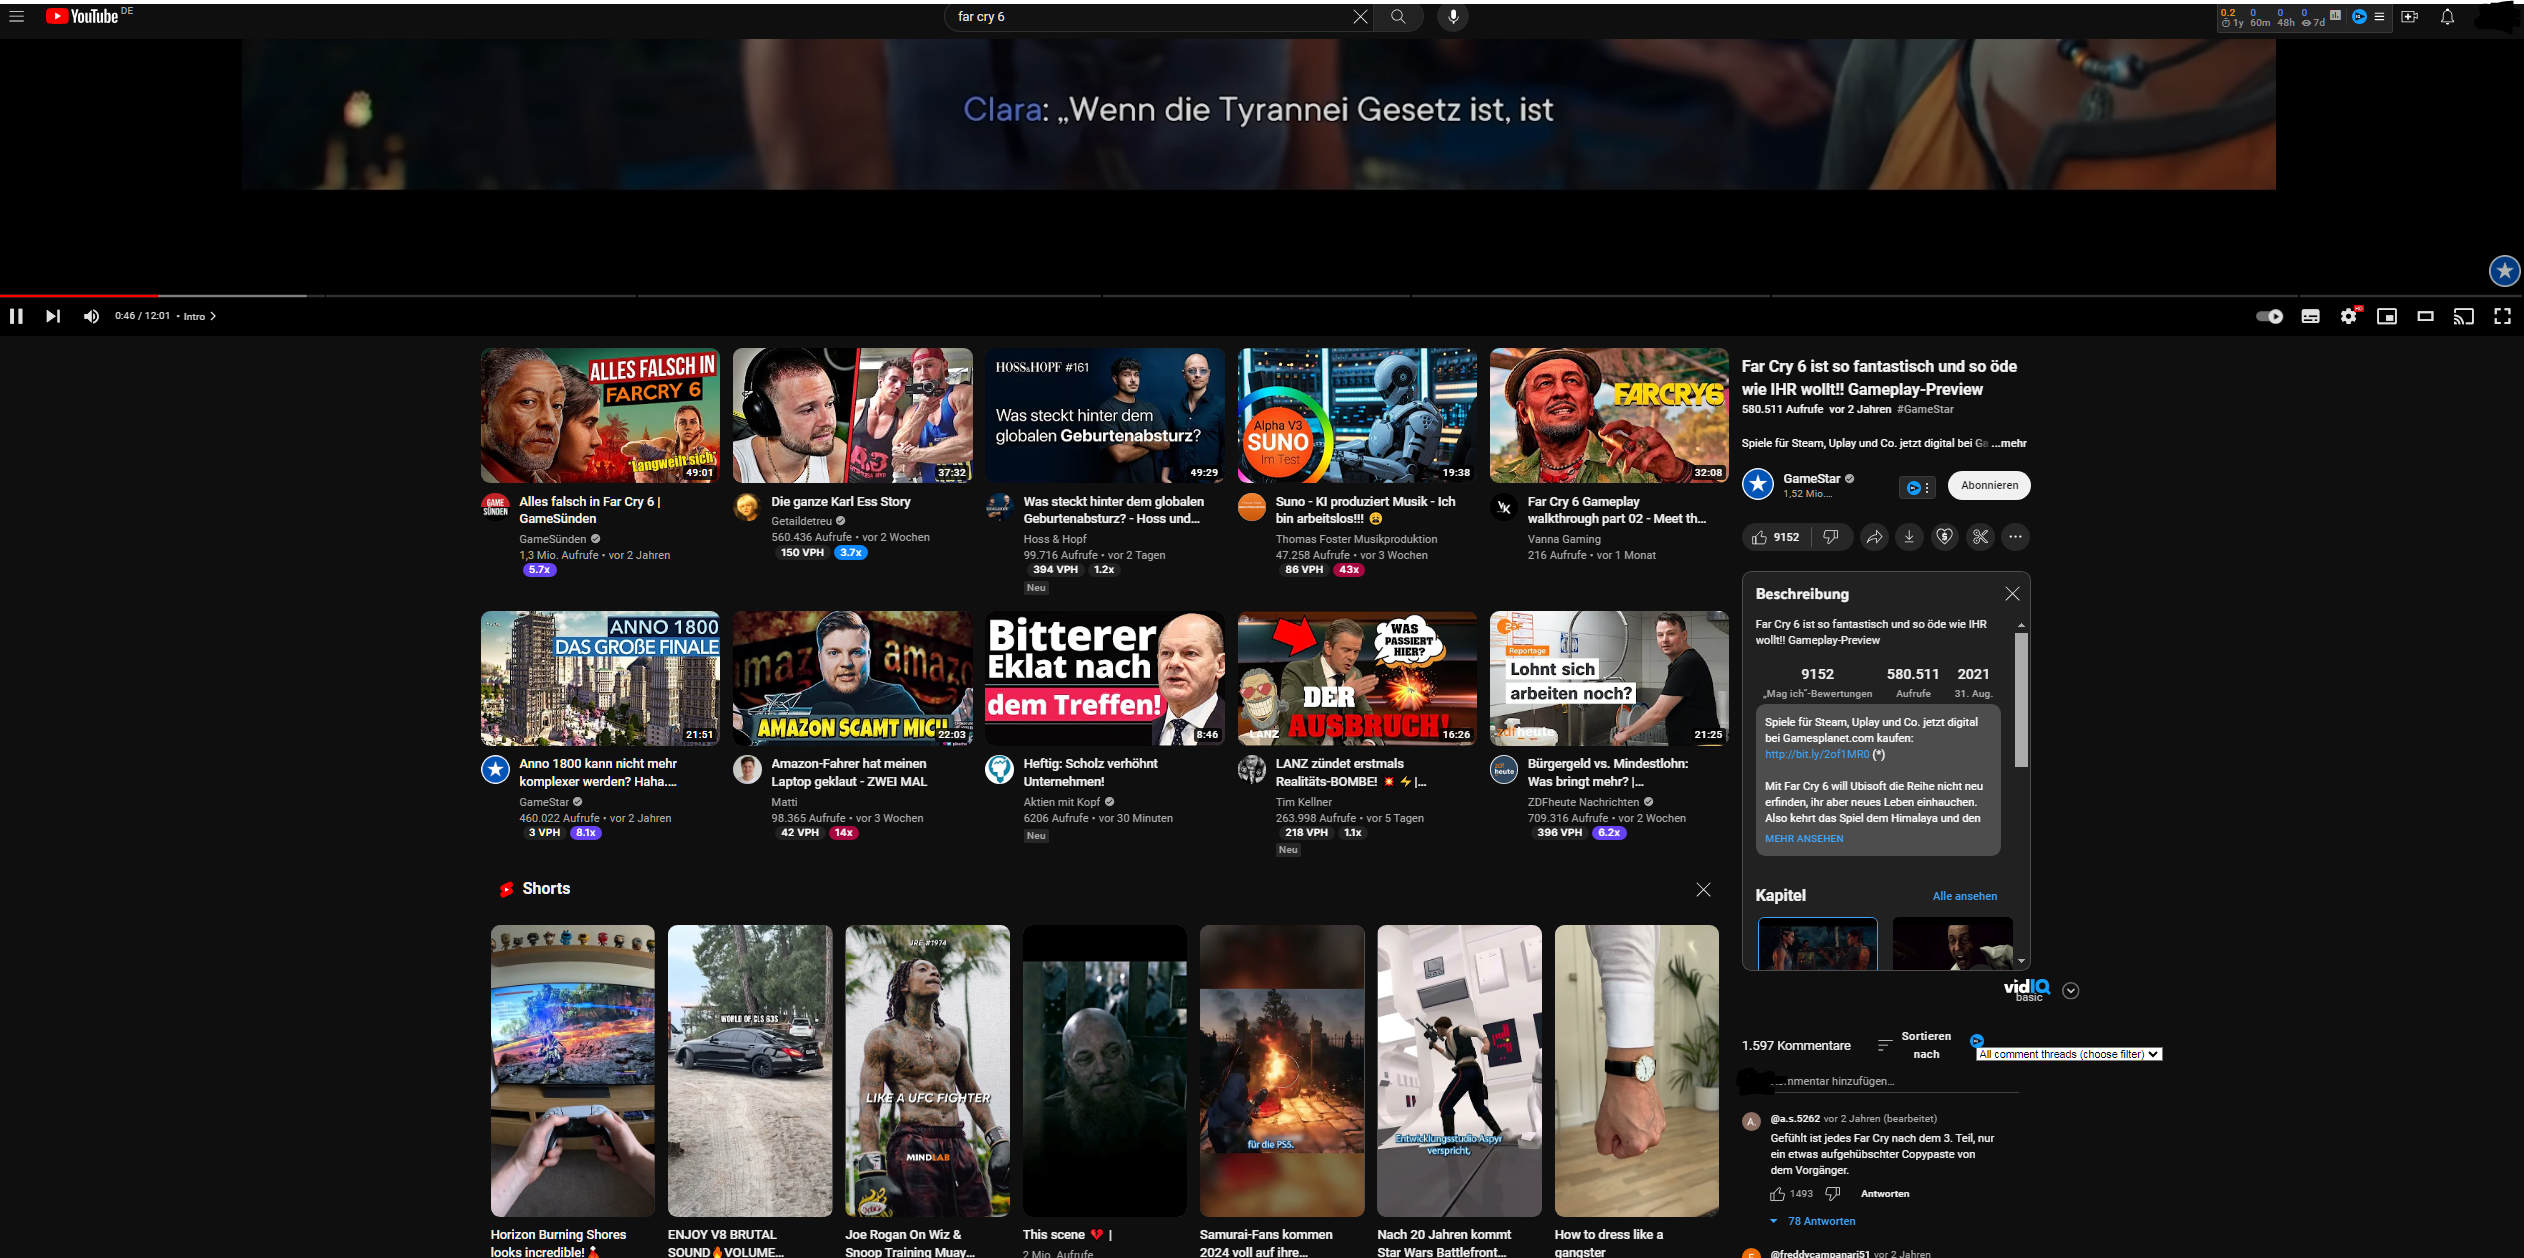Create a clip with scissors icon
This screenshot has height=1258, width=2524.
pyautogui.click(x=1980, y=537)
